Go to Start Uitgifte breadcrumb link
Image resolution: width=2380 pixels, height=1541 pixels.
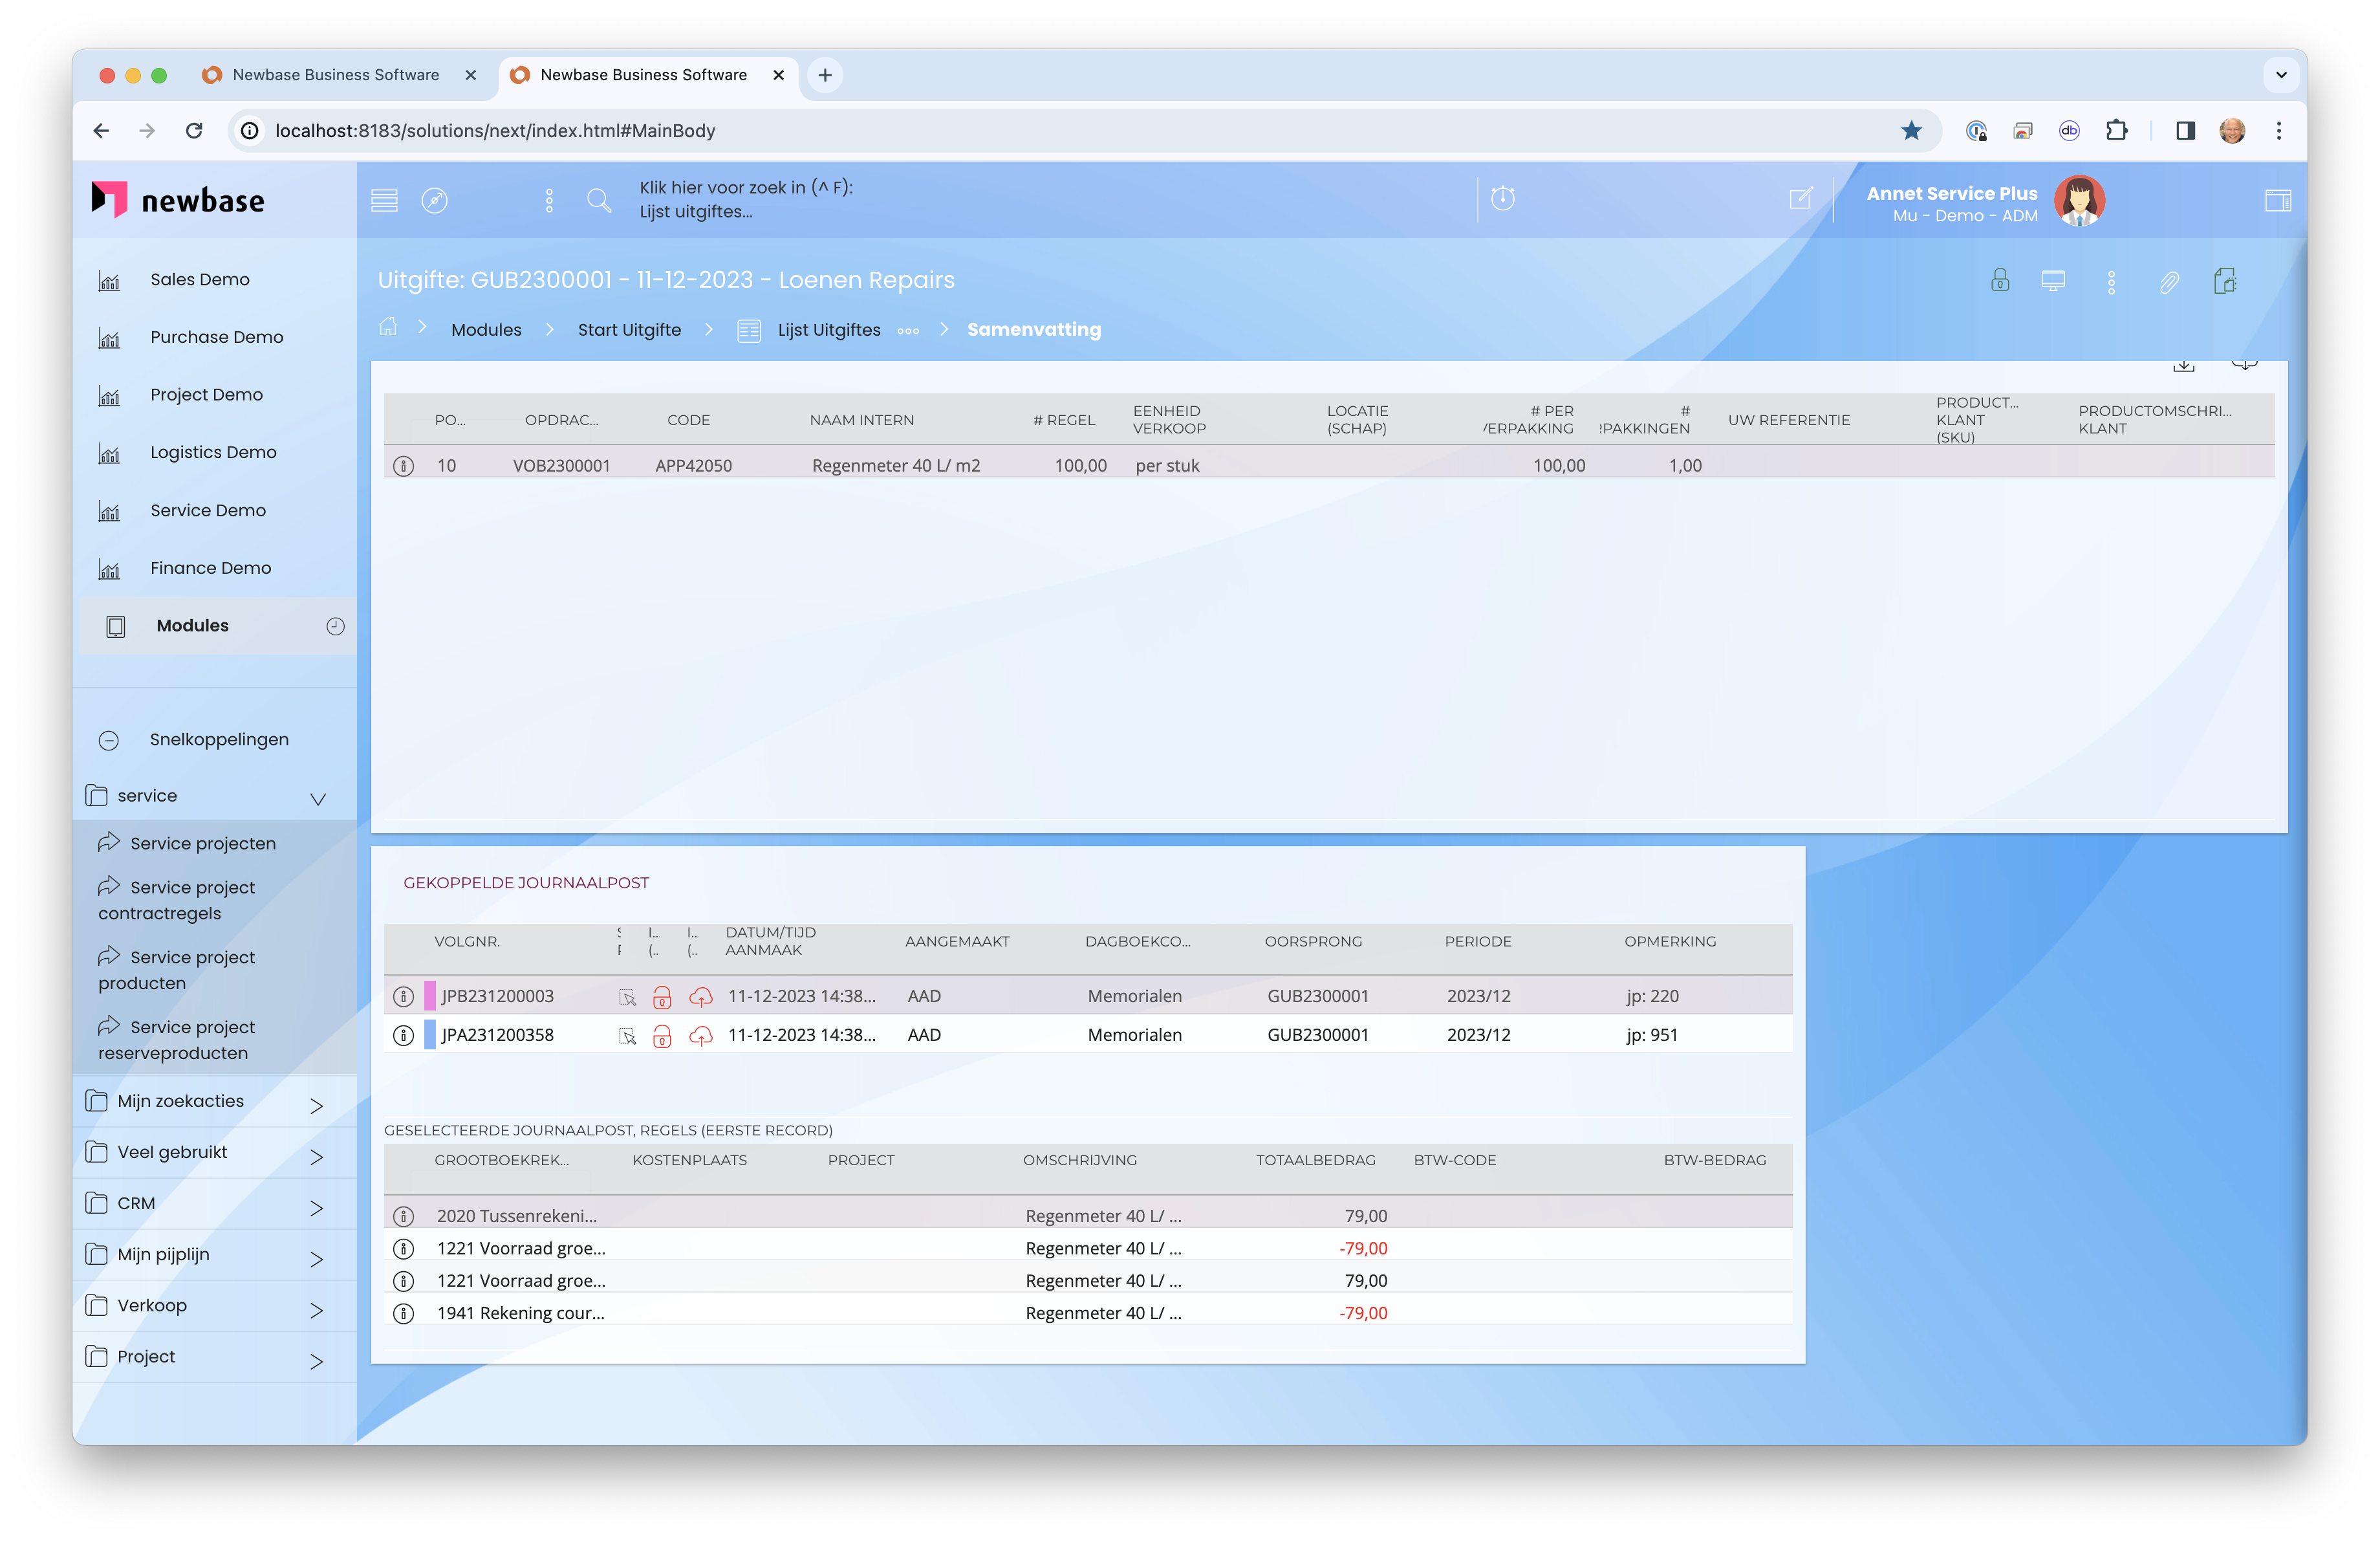629,330
